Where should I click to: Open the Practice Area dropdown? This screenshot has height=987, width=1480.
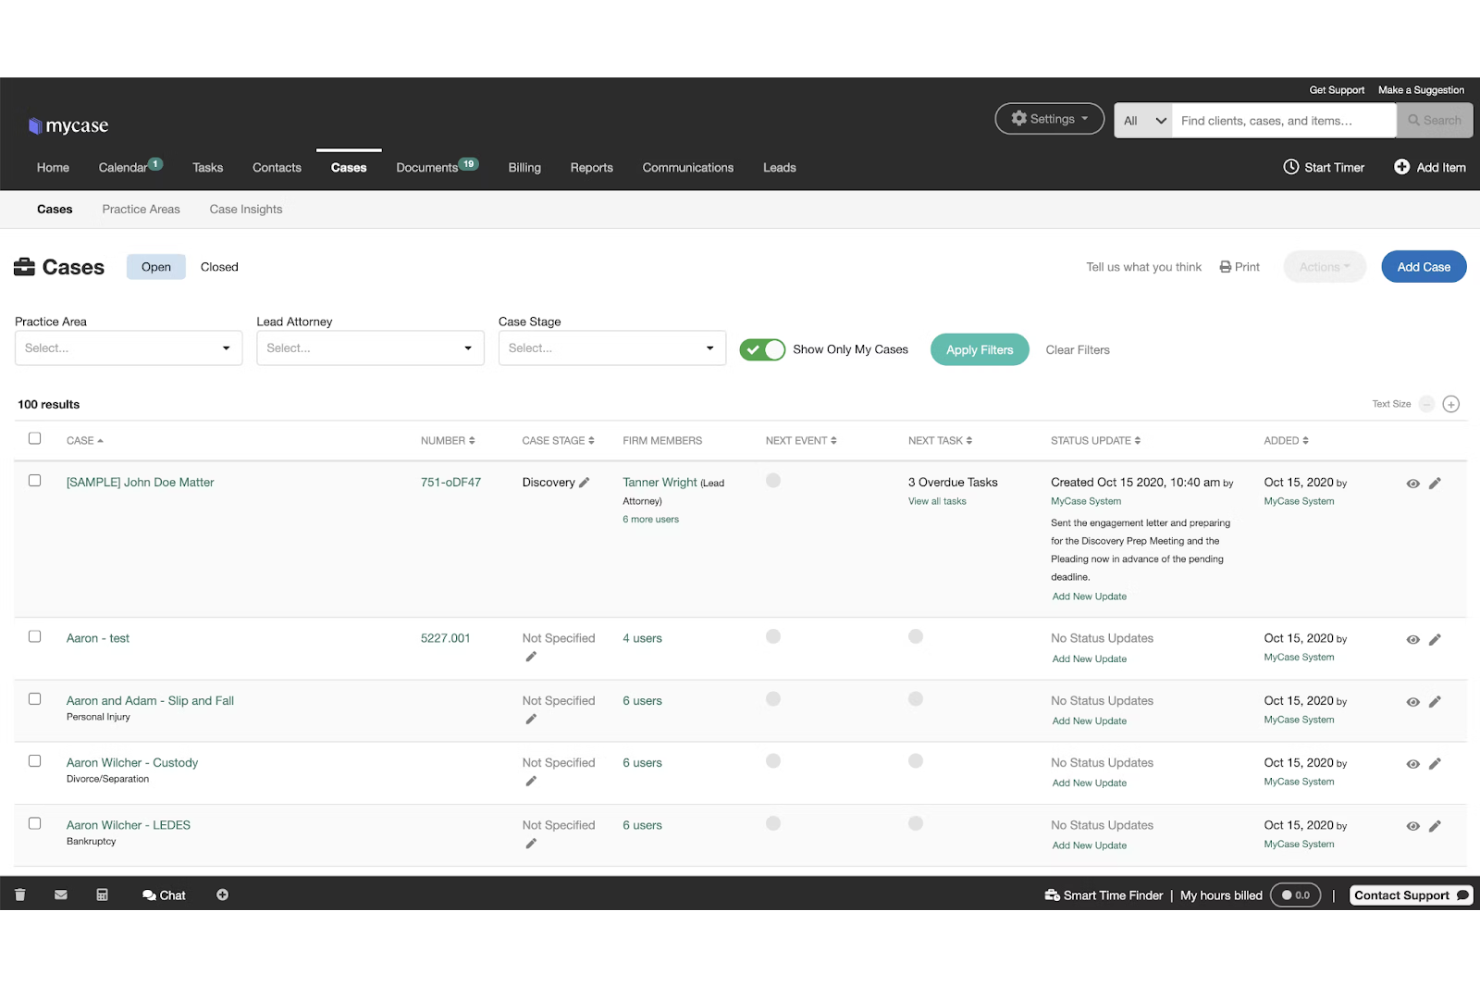click(x=127, y=347)
